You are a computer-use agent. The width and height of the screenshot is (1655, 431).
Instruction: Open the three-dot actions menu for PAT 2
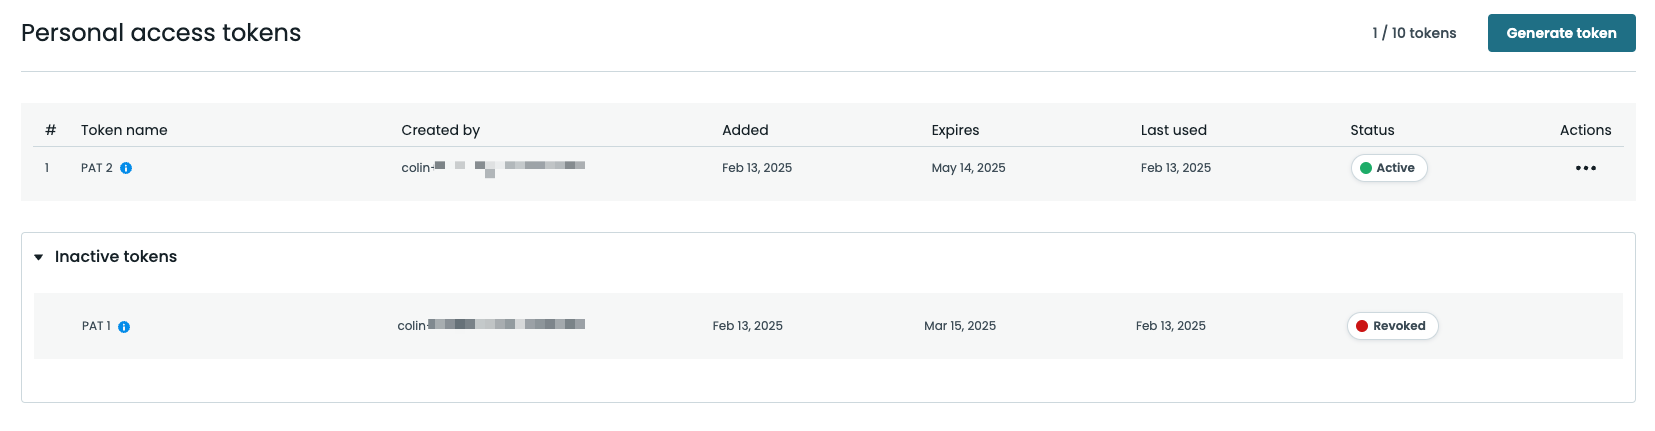[x=1585, y=168]
